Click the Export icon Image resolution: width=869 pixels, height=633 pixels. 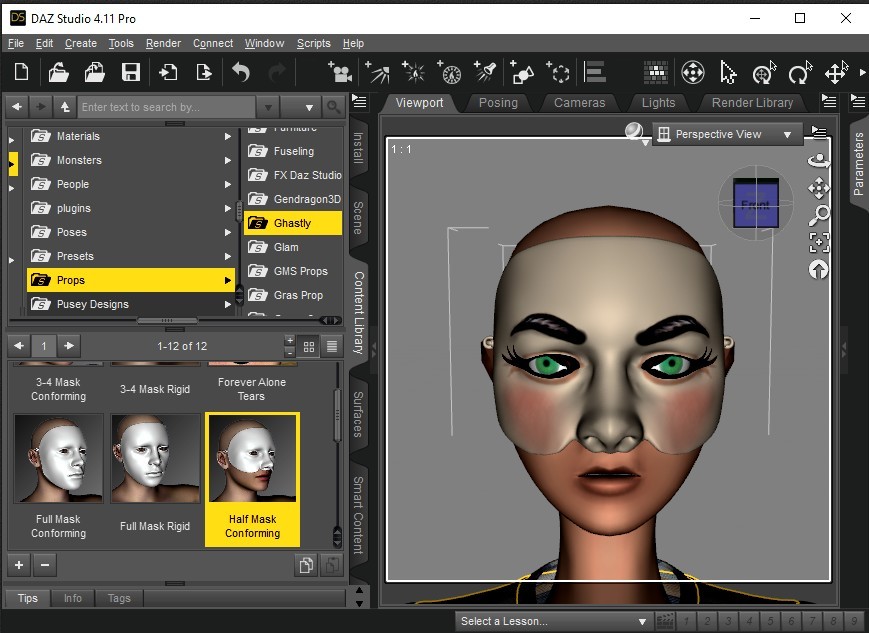204,72
